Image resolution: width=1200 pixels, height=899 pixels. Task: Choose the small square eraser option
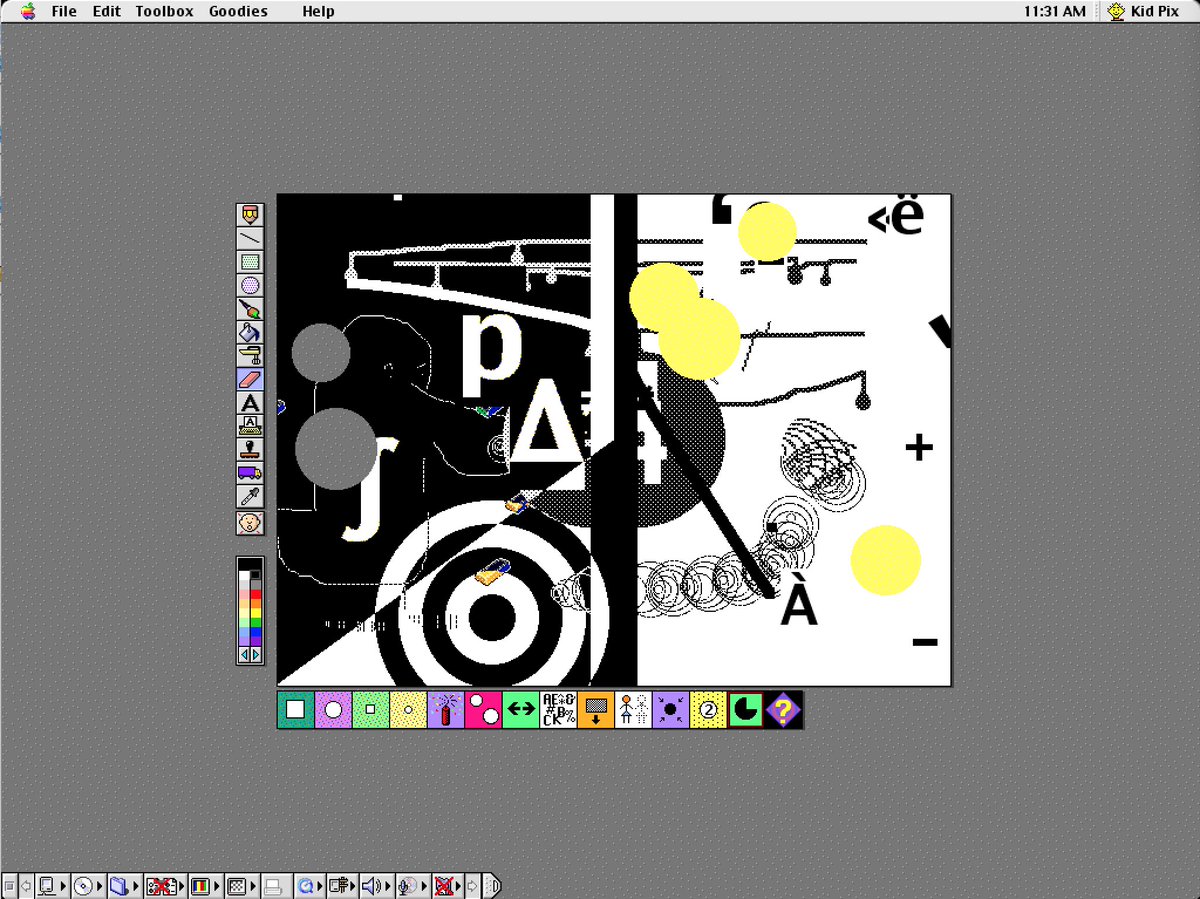pyautogui.click(x=370, y=710)
